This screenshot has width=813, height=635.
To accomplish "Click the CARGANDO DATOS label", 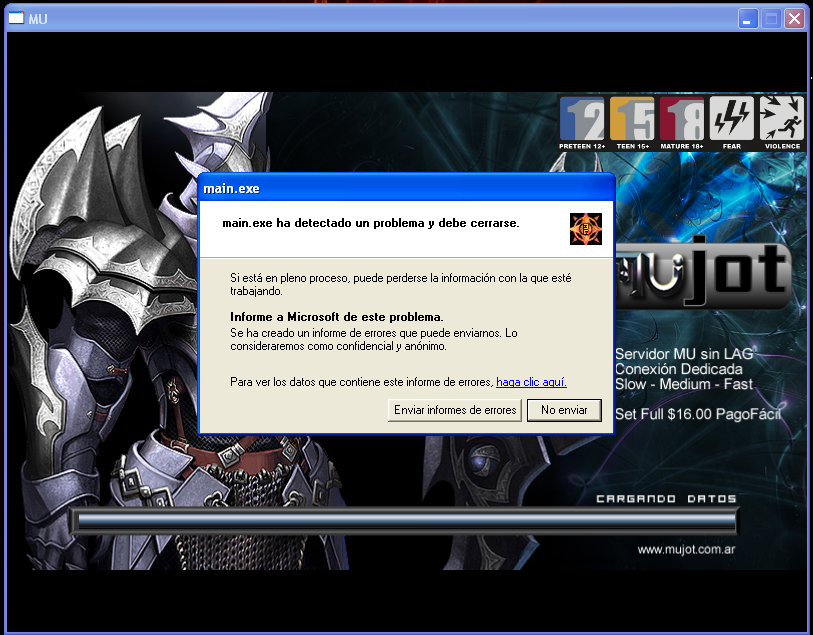I will click(x=667, y=498).
